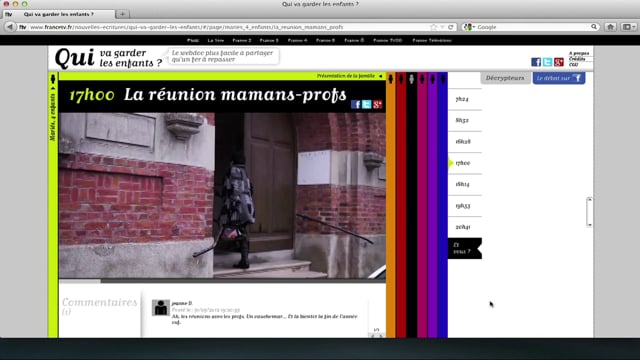The width and height of the screenshot is (640, 360).
Task: Click the 'A propos' link
Action: [x=579, y=53]
